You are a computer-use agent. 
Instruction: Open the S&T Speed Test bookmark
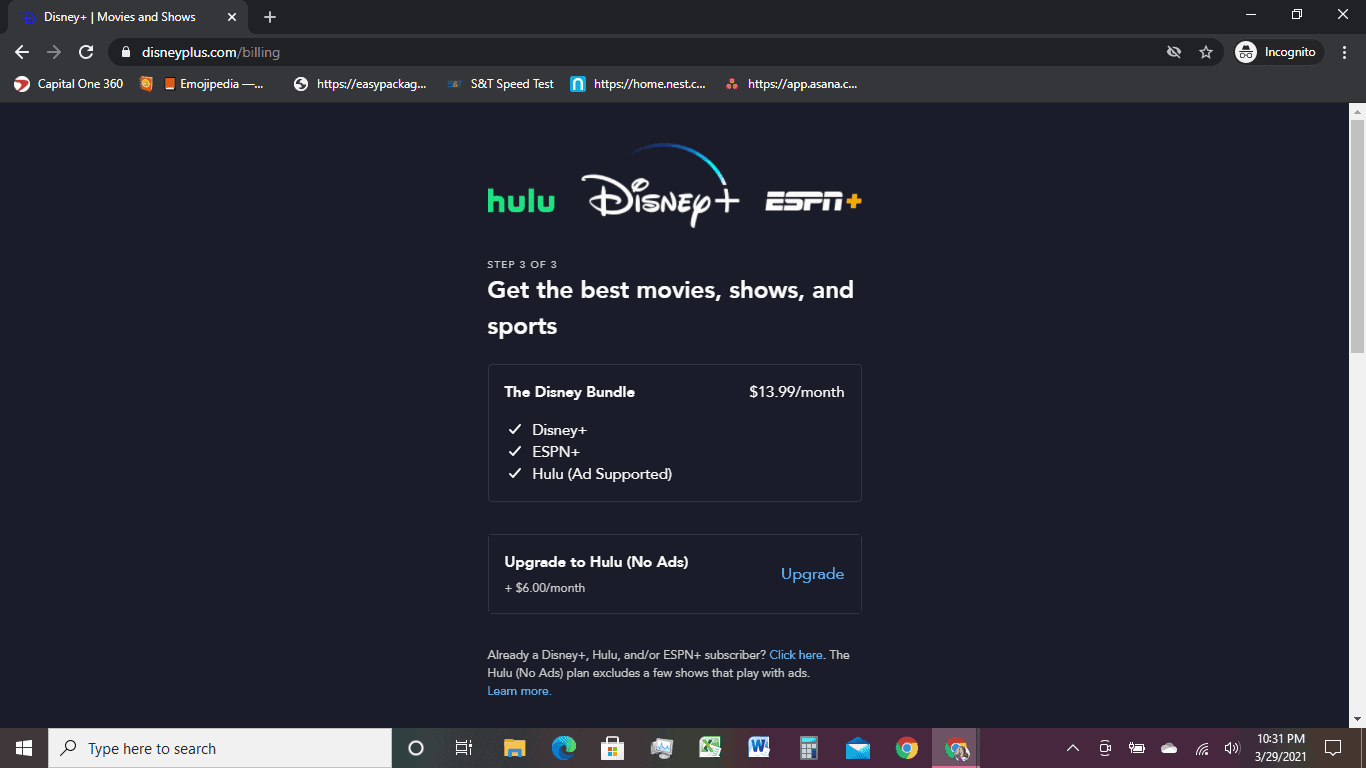click(x=500, y=84)
